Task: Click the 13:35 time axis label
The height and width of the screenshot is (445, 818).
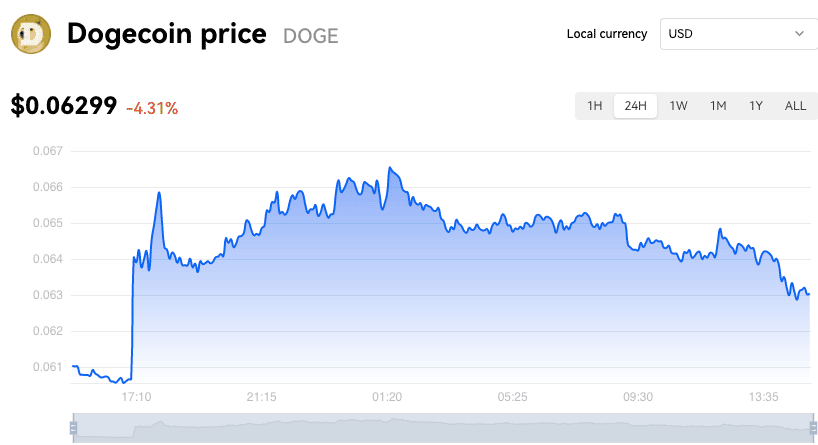Action: [763, 397]
